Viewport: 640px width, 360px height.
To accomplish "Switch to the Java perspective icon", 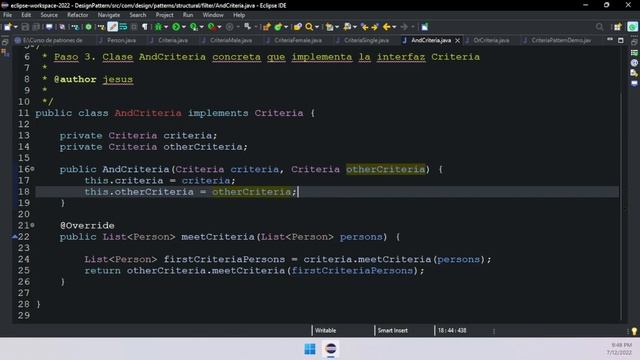I will pos(633,27).
